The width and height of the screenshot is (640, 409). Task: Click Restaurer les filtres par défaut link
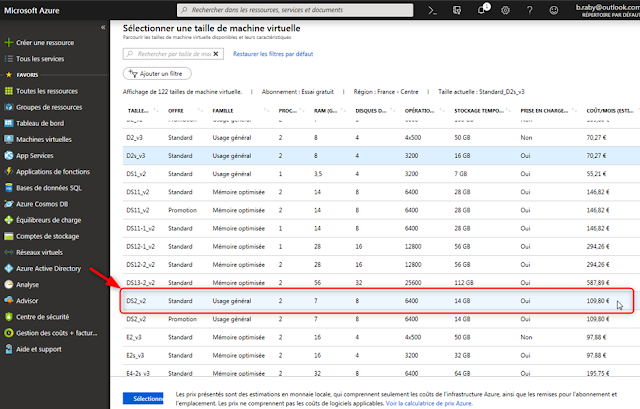pyautogui.click(x=273, y=54)
